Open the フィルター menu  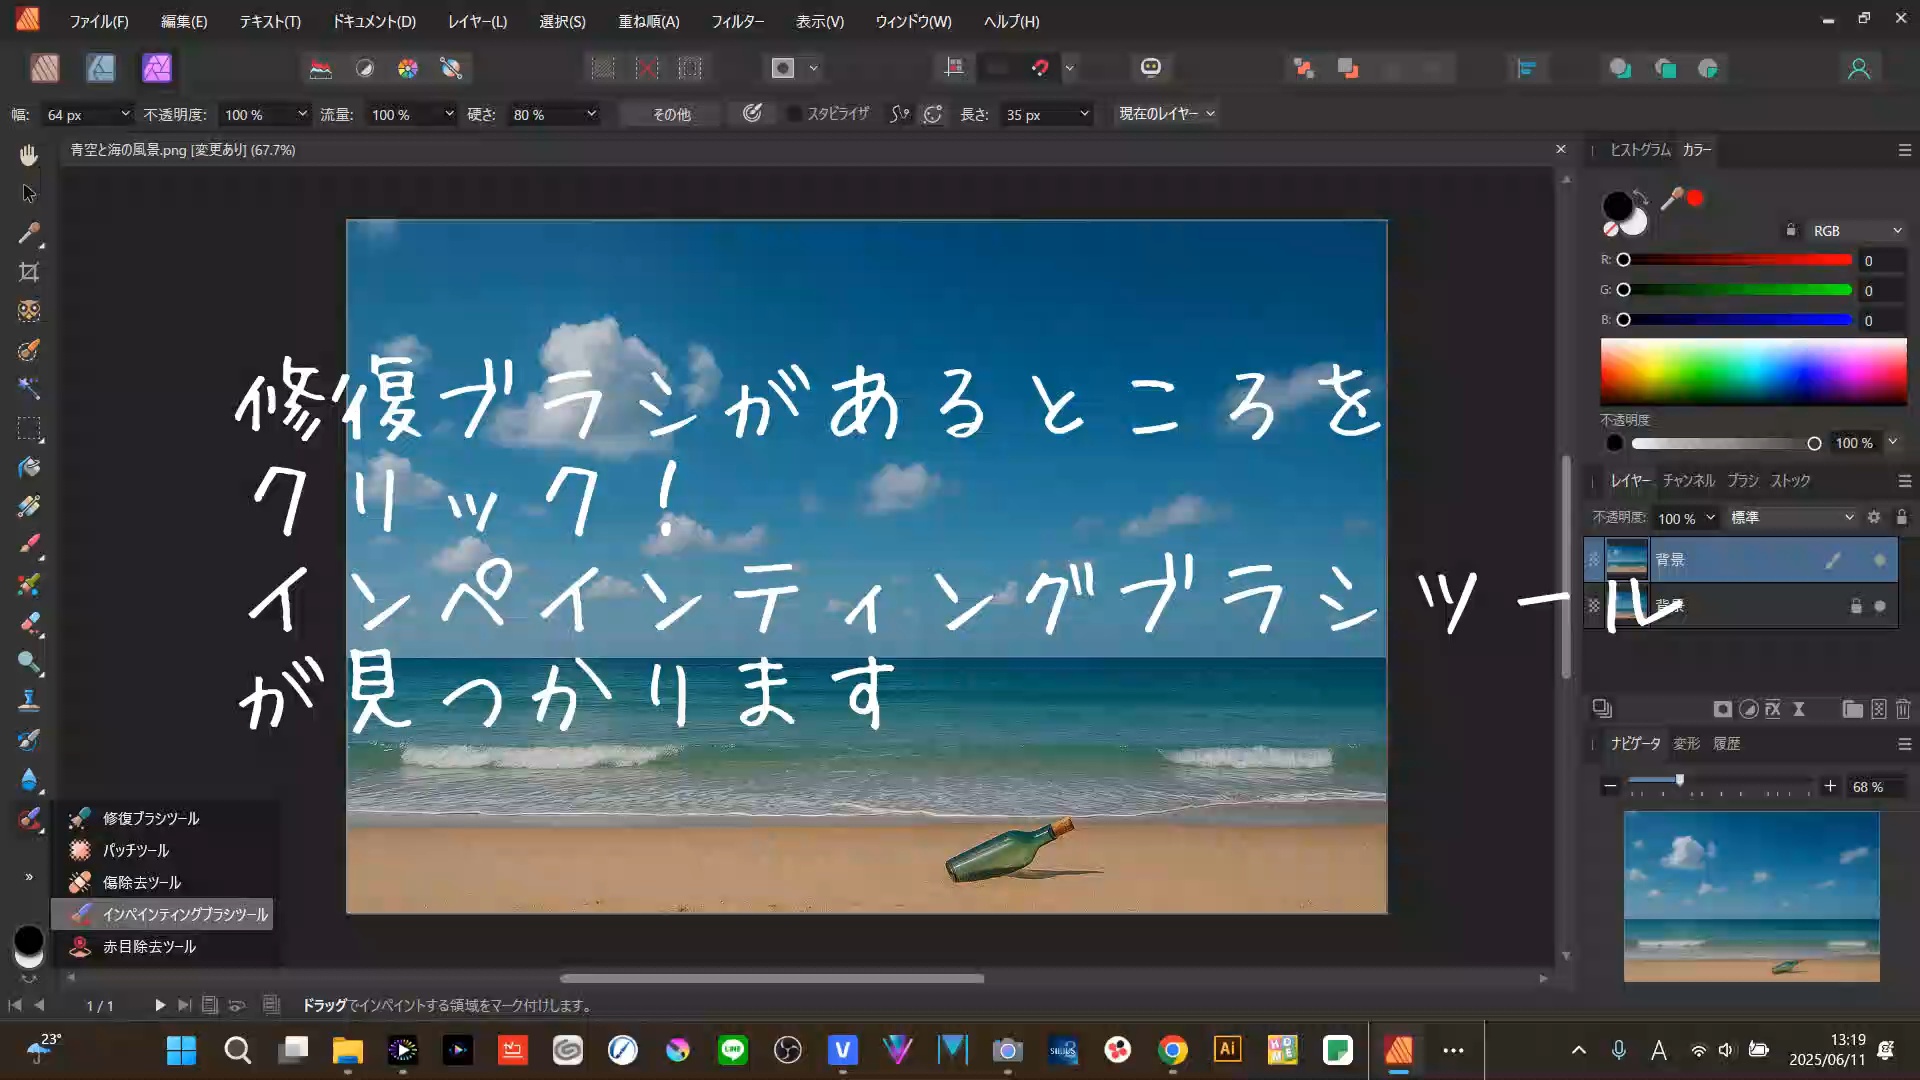[737, 21]
